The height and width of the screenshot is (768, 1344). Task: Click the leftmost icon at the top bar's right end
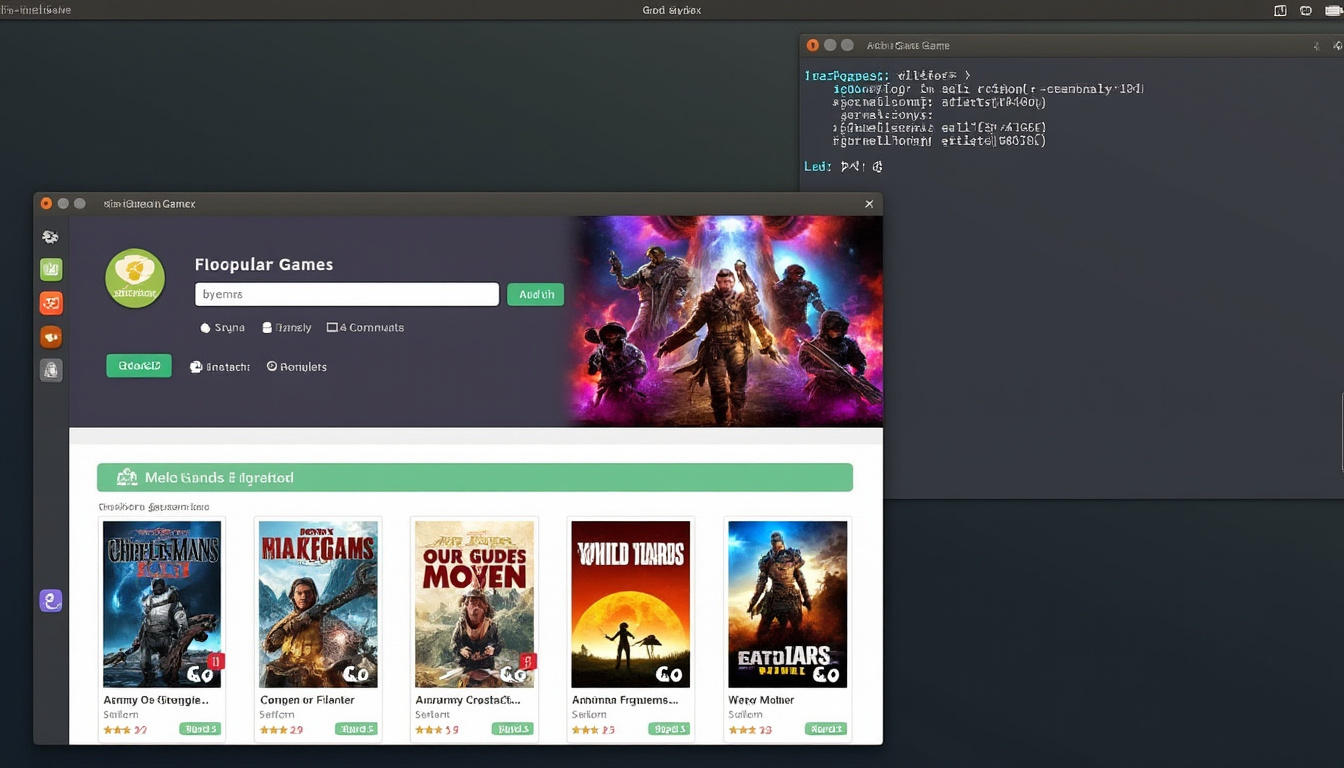[1280, 10]
